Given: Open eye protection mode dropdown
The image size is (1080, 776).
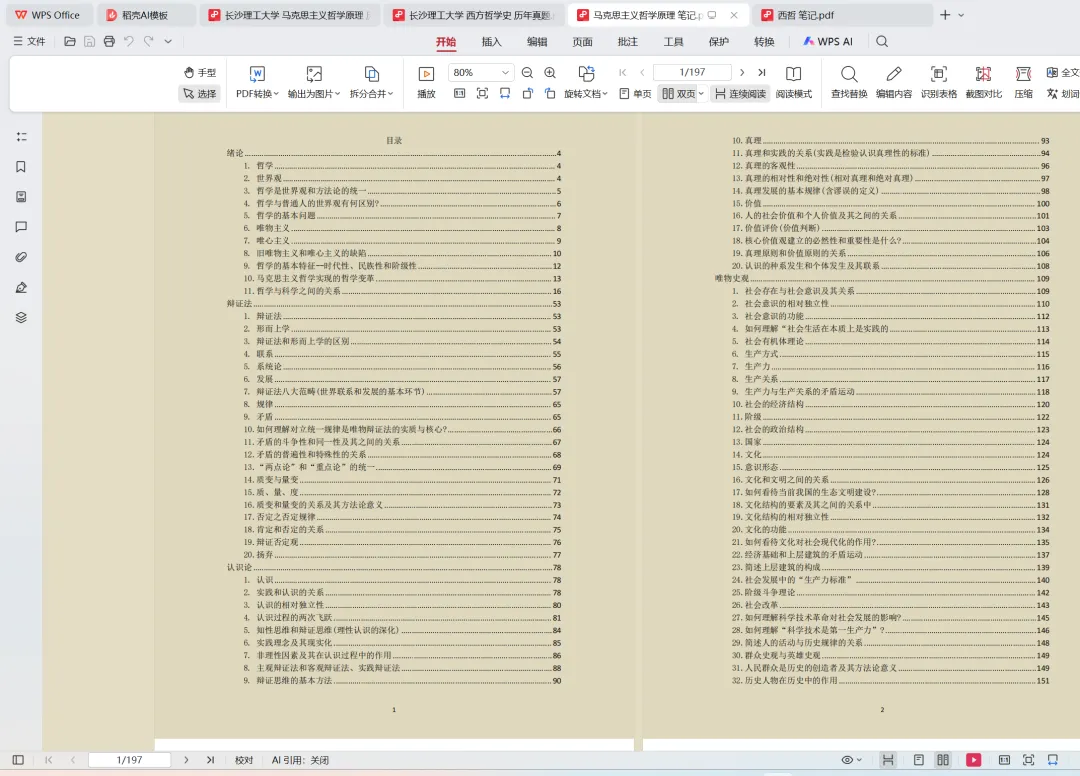Looking at the screenshot, I should [852, 760].
